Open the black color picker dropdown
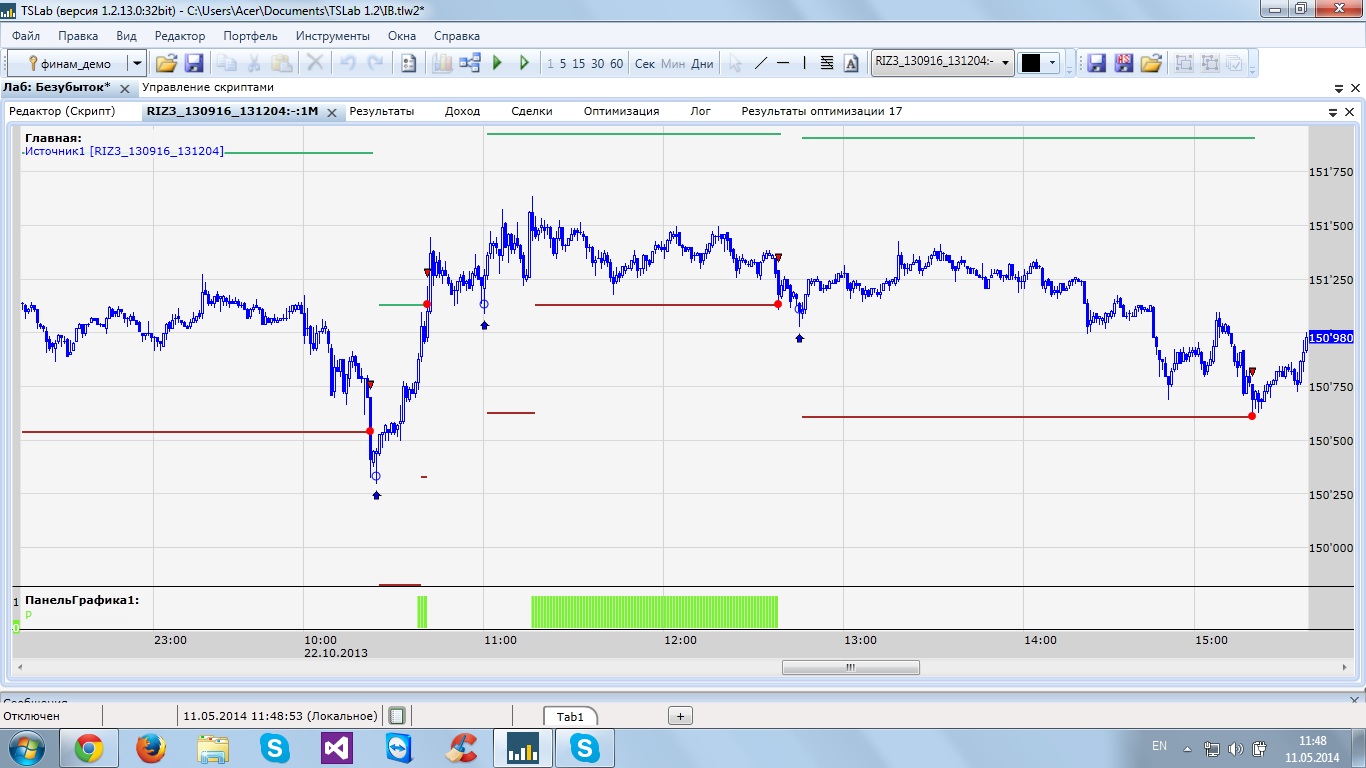Image resolution: width=1366 pixels, height=768 pixels. click(1052, 63)
